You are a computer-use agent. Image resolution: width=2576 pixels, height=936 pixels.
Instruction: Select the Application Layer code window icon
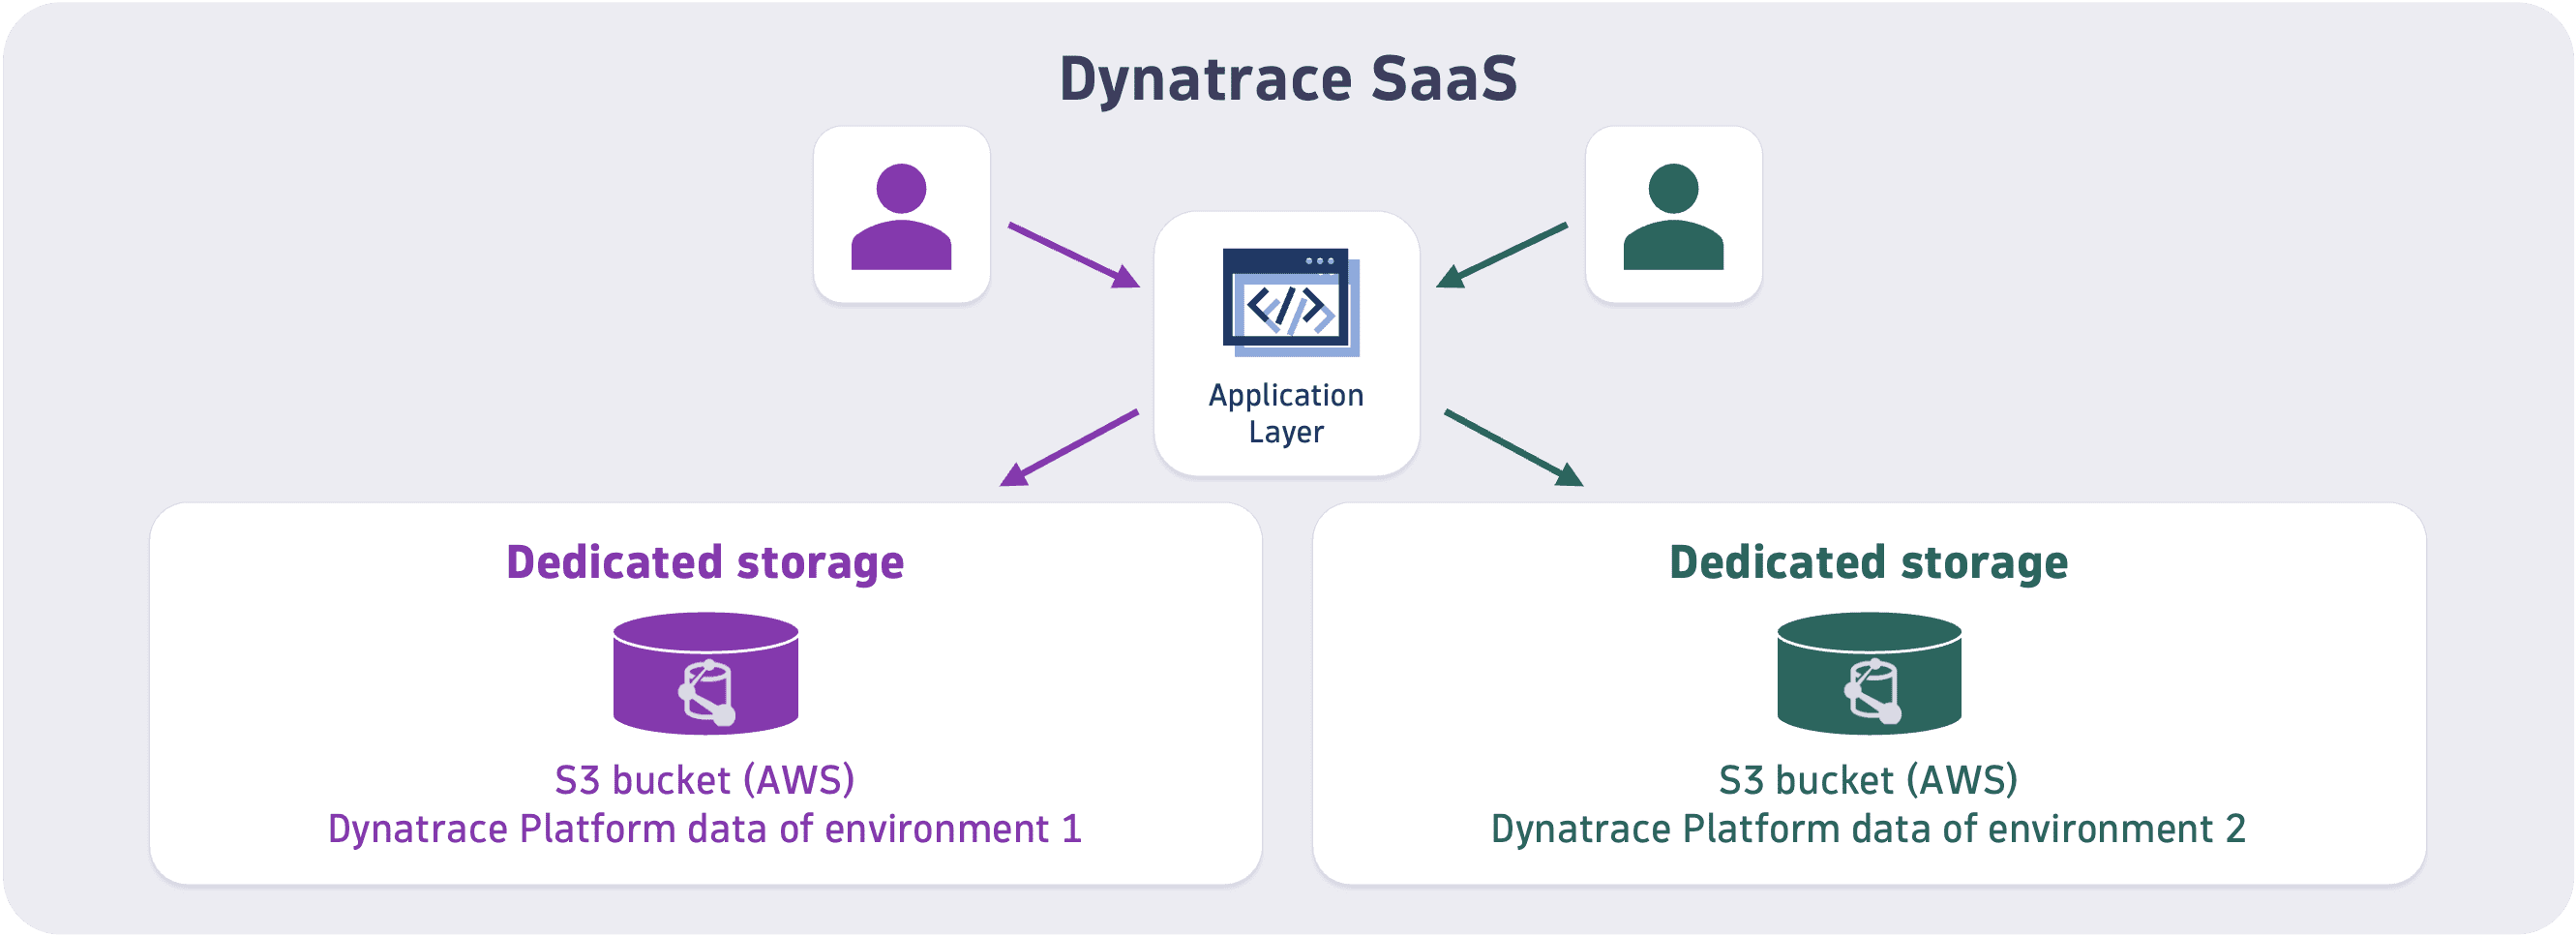pos(1290,302)
